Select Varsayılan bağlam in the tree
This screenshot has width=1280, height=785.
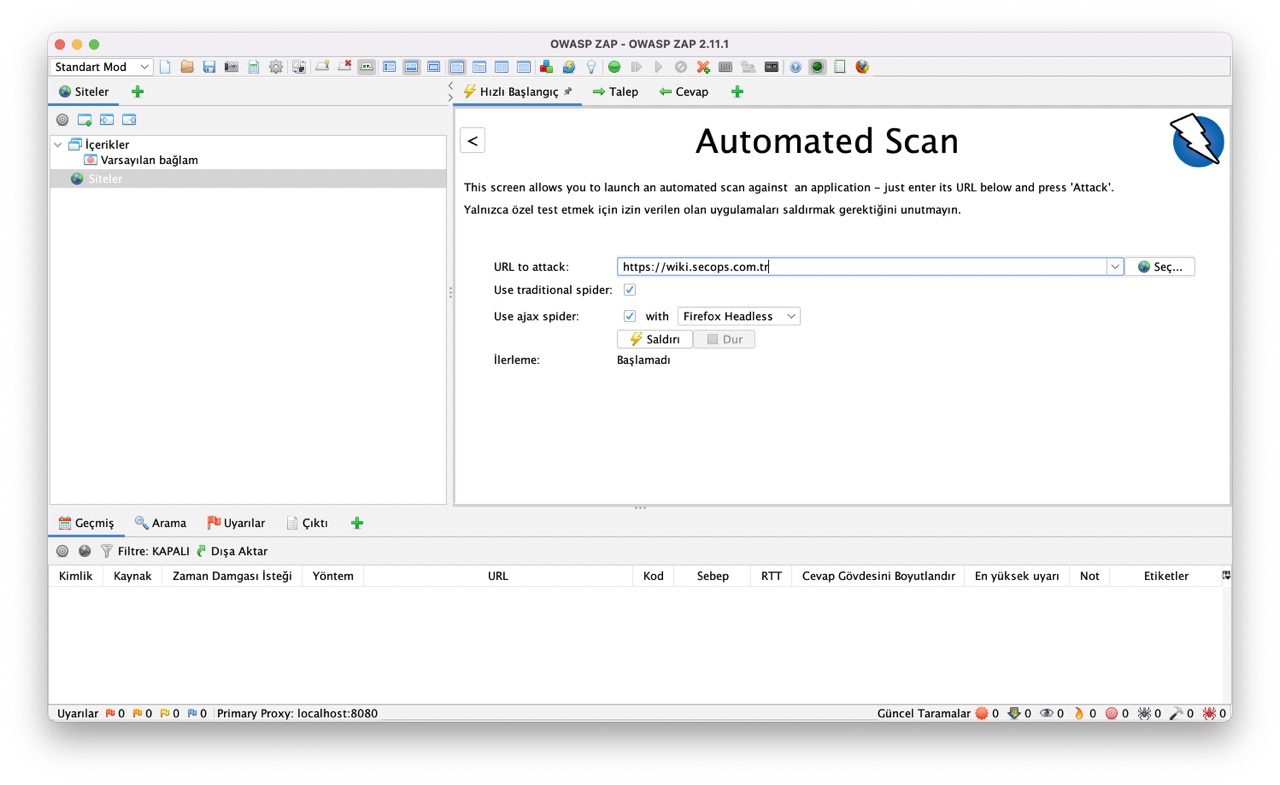[149, 160]
